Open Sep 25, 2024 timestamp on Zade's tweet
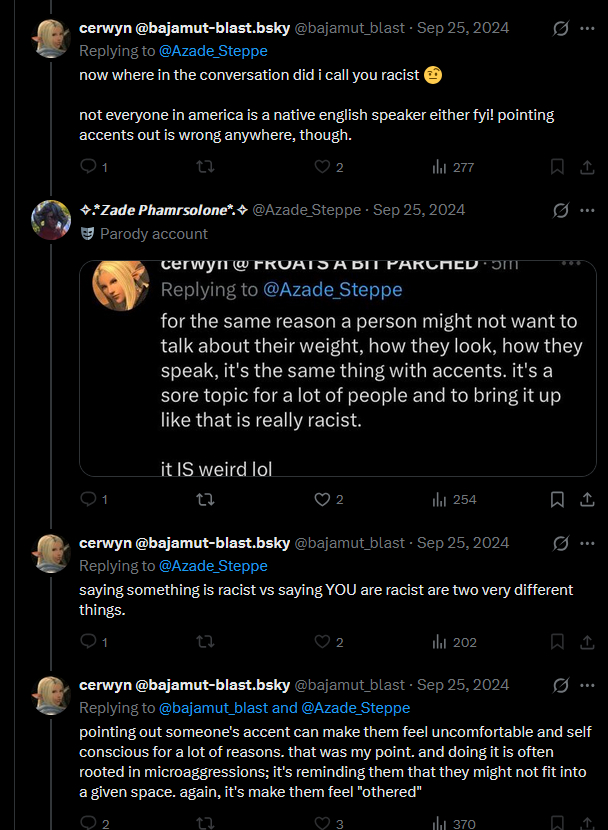 point(419,210)
